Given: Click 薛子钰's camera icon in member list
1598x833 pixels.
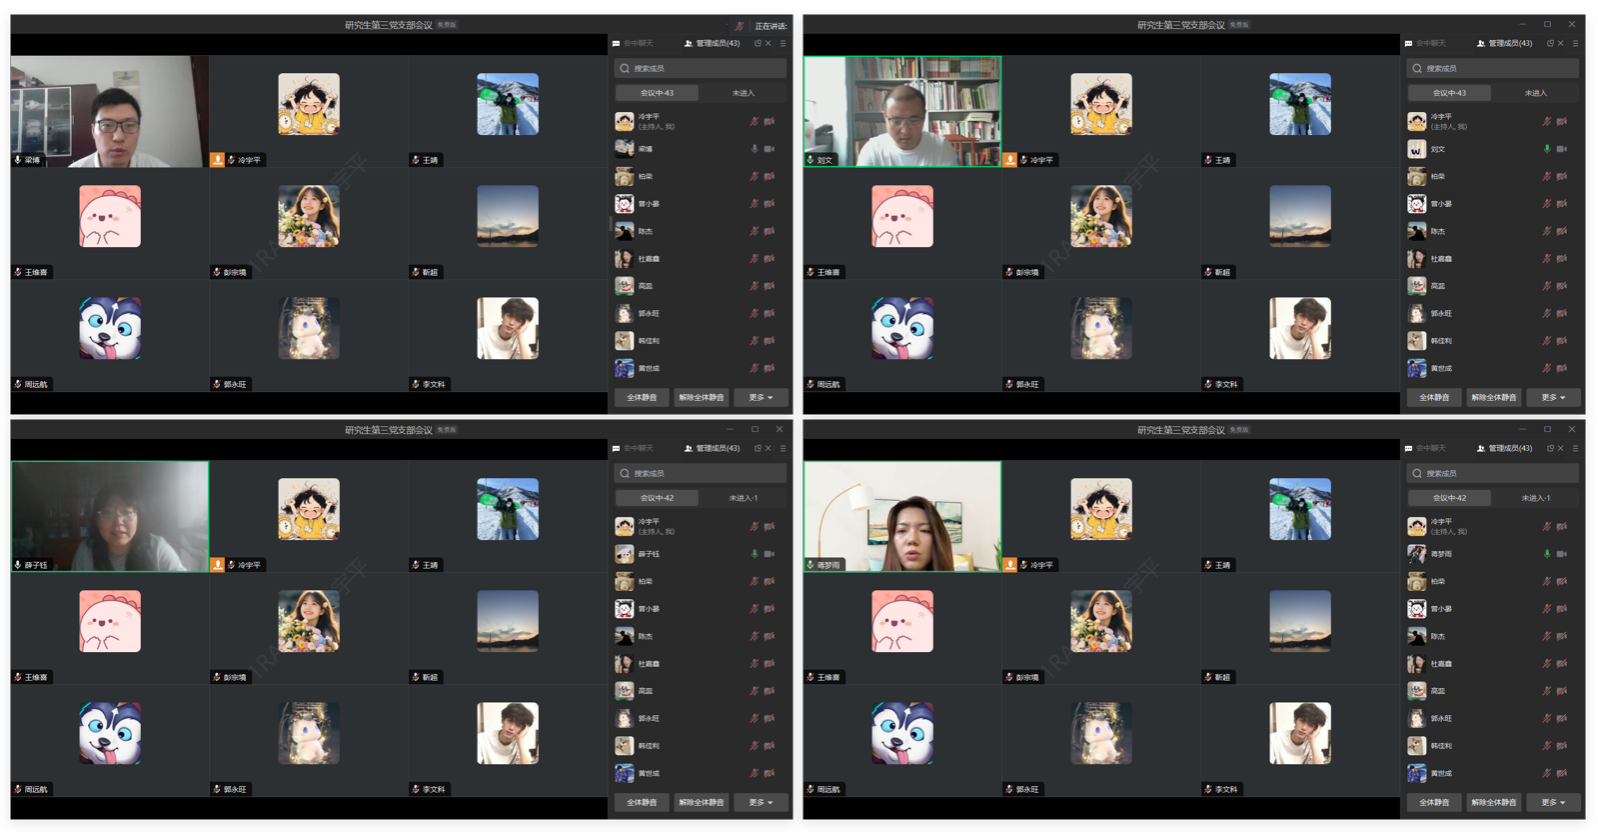Looking at the screenshot, I should tap(769, 554).
